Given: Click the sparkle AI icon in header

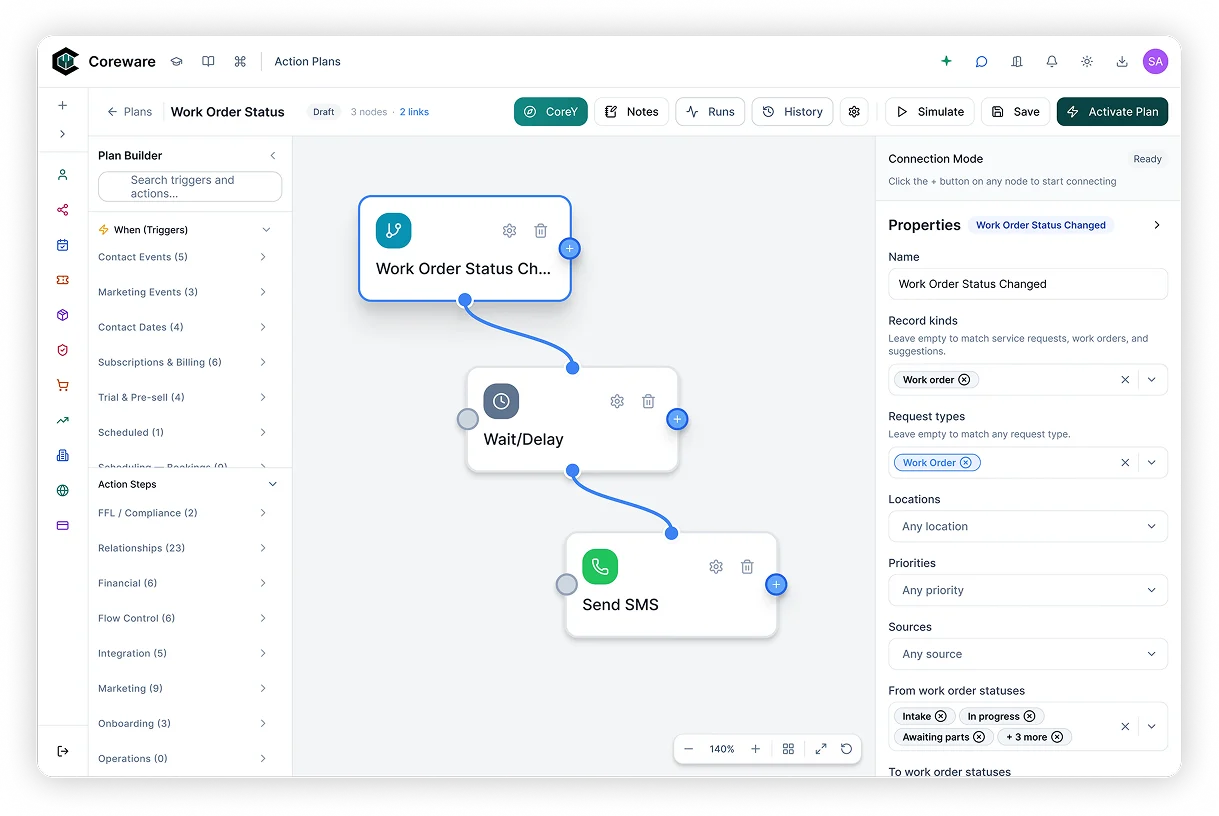Looking at the screenshot, I should [x=946, y=62].
